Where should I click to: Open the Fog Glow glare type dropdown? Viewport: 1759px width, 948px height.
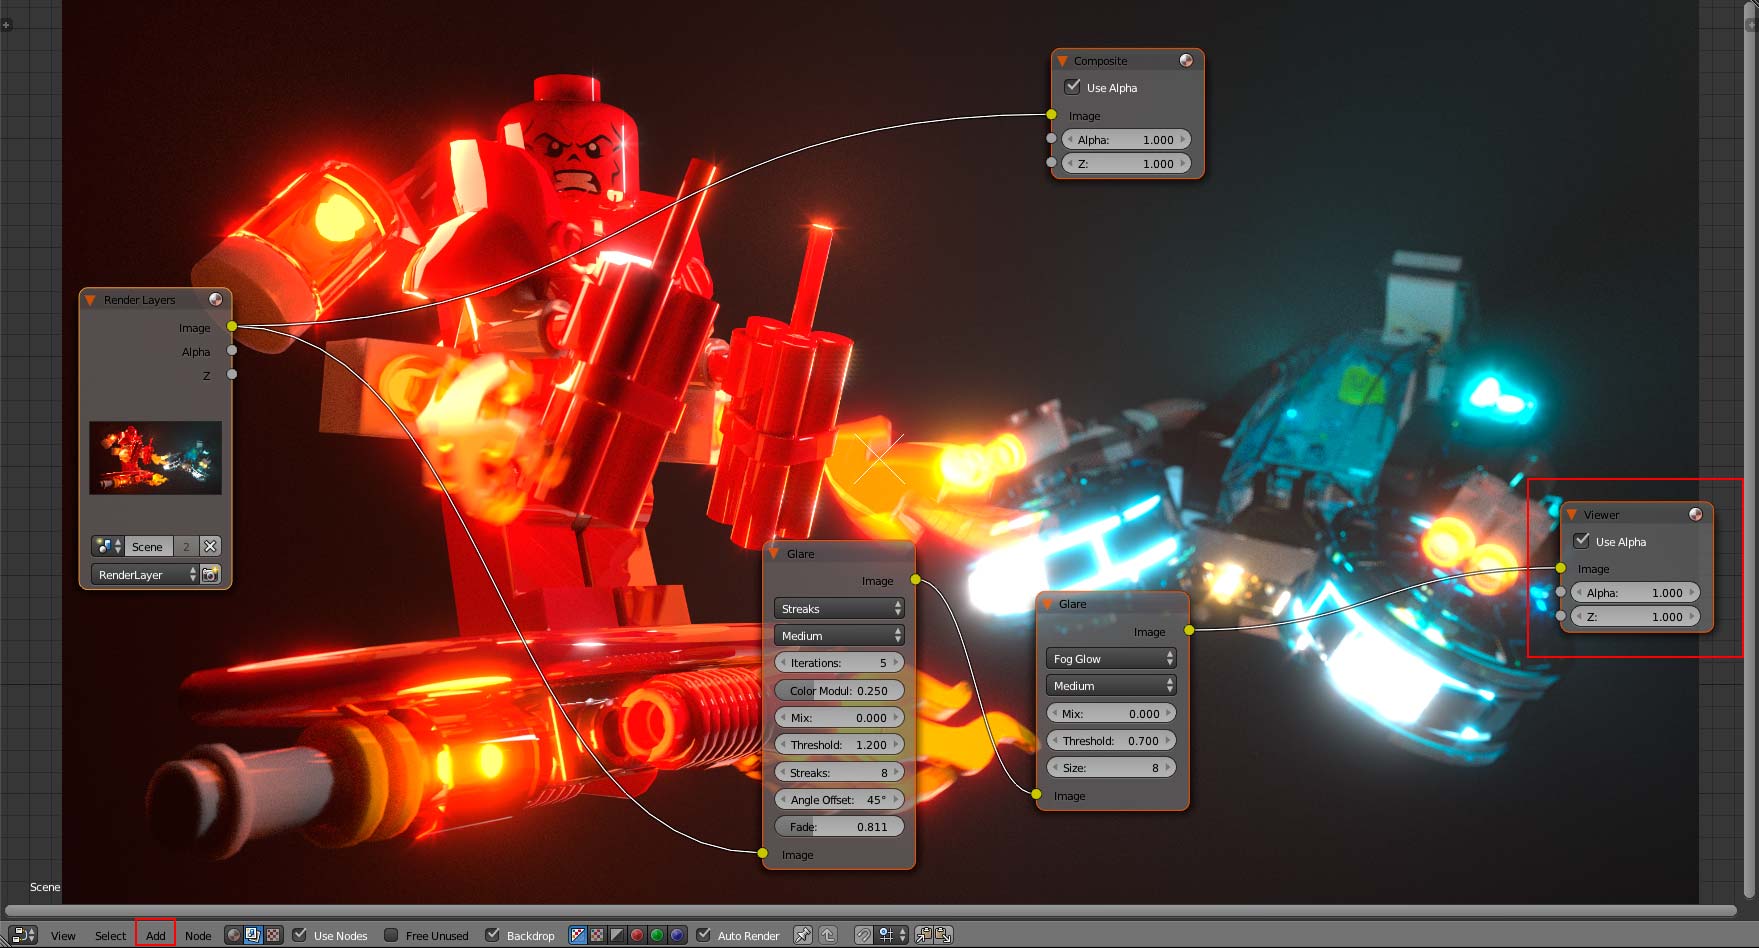click(x=1111, y=658)
